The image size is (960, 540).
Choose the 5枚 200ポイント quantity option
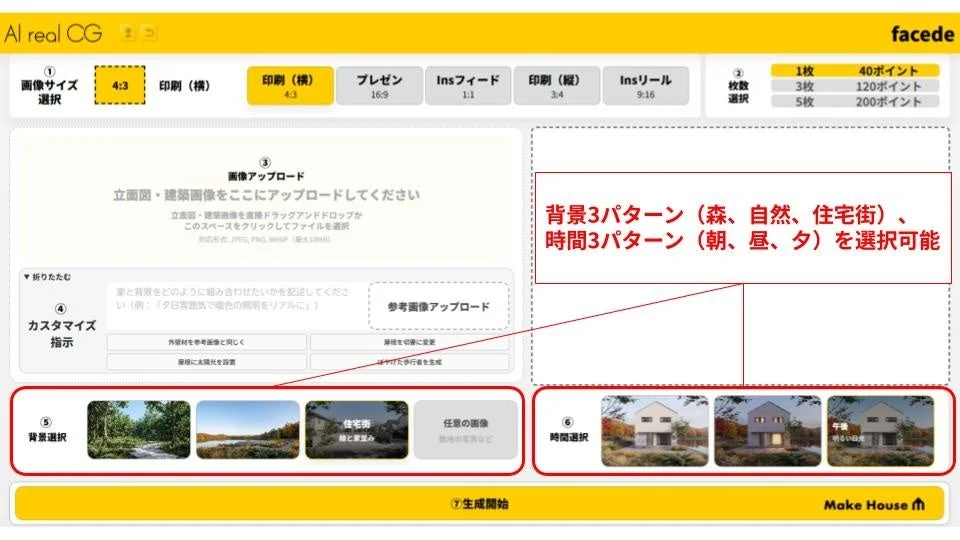855,102
